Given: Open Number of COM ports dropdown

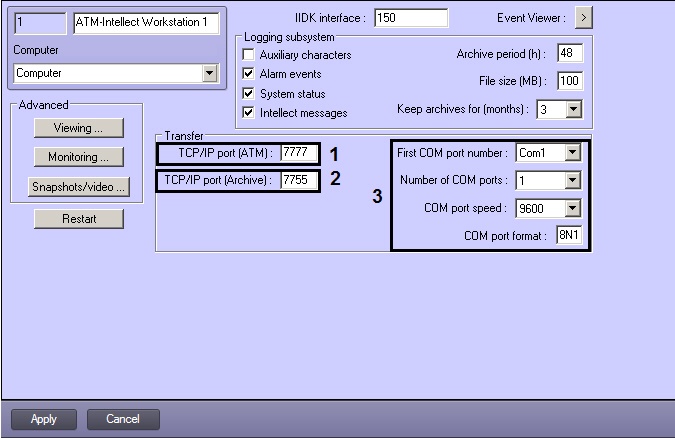Looking at the screenshot, I should [x=573, y=180].
